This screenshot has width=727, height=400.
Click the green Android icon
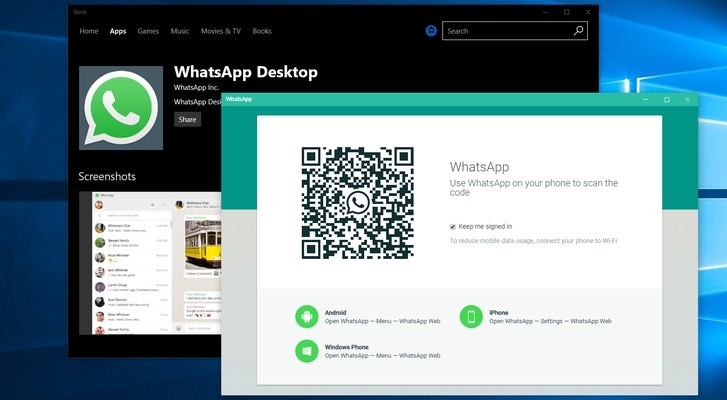[306, 317]
